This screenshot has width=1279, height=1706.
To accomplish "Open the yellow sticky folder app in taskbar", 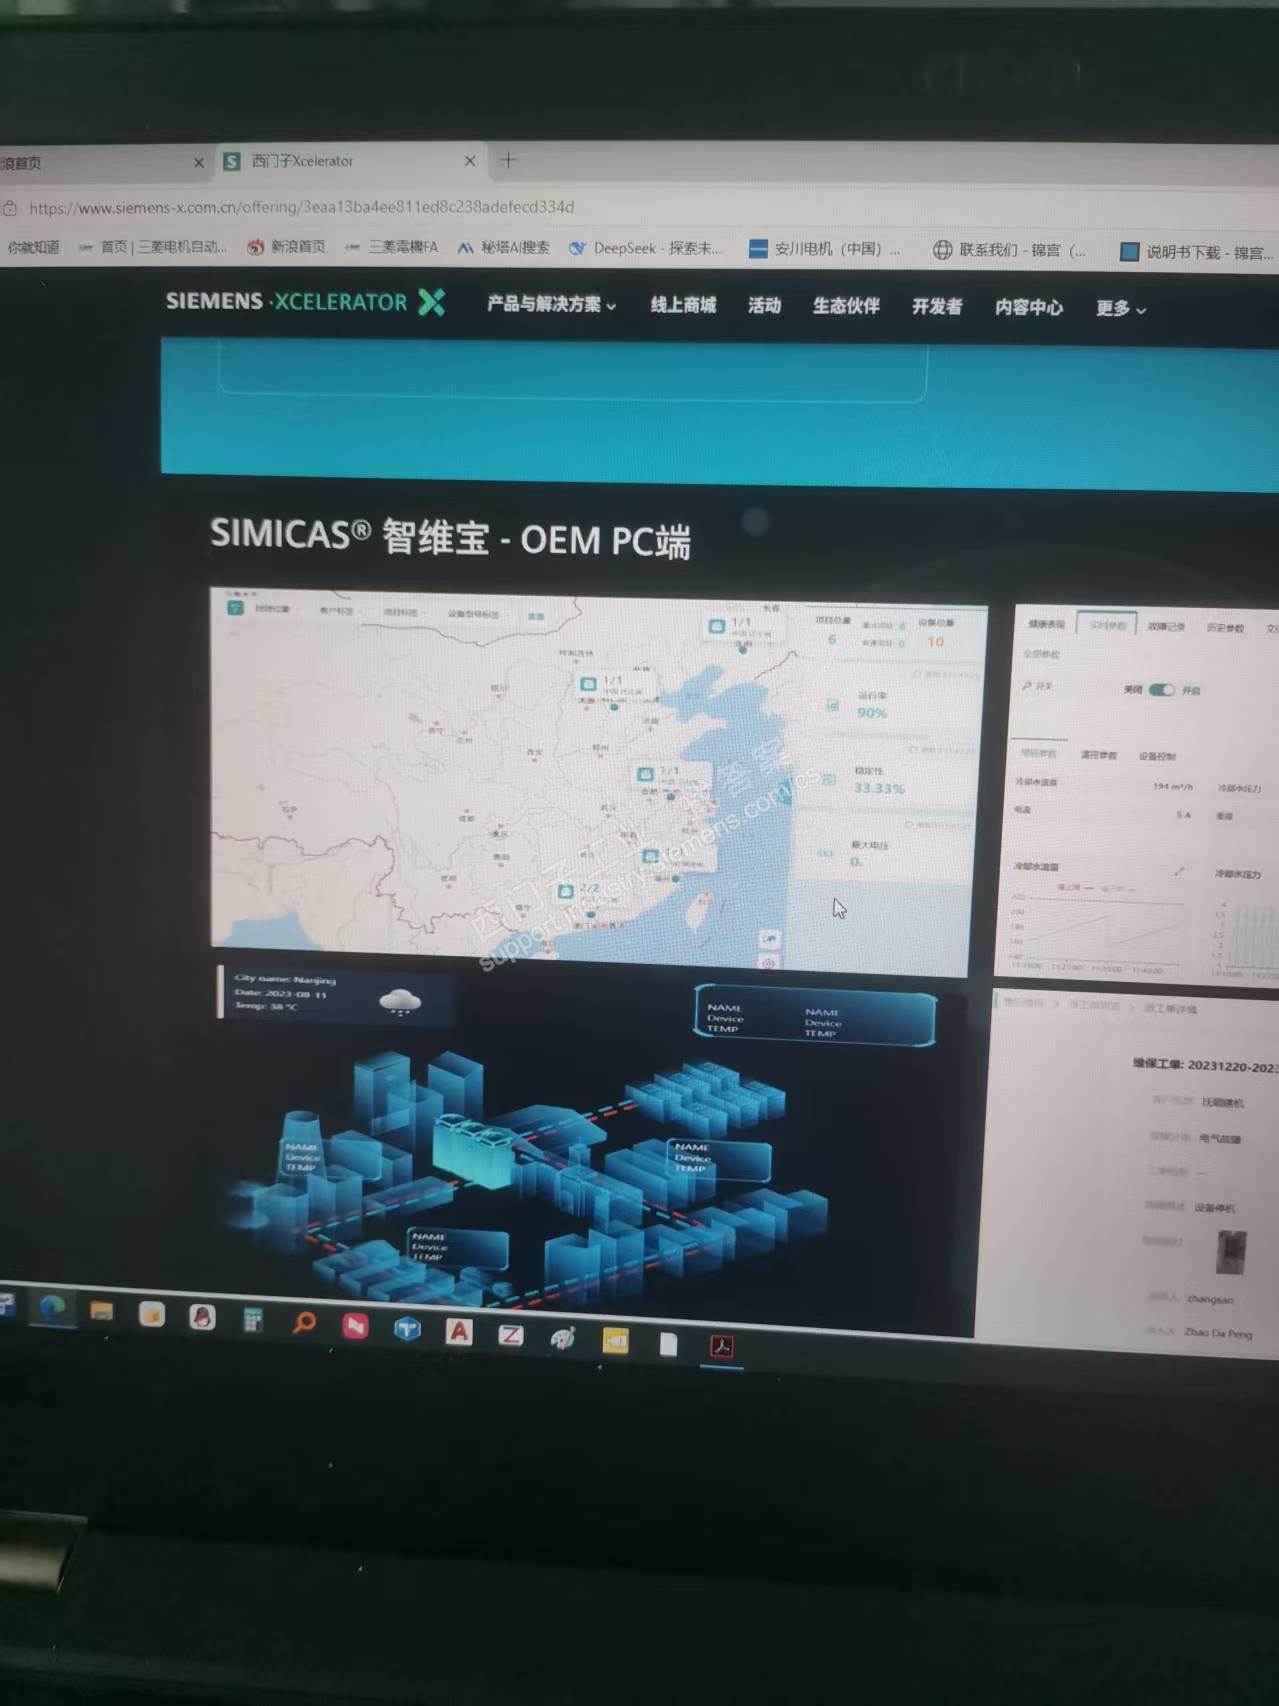I will point(615,1341).
